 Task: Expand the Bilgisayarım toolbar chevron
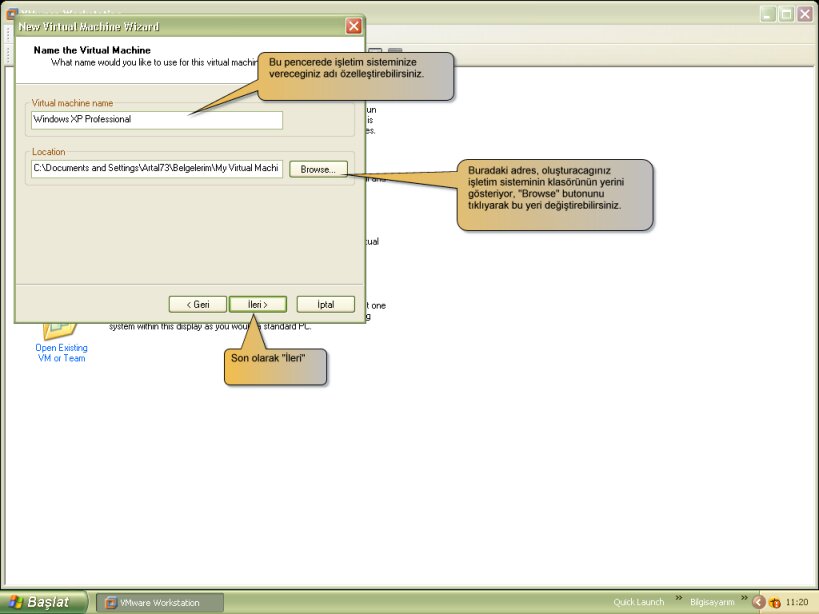click(x=744, y=598)
